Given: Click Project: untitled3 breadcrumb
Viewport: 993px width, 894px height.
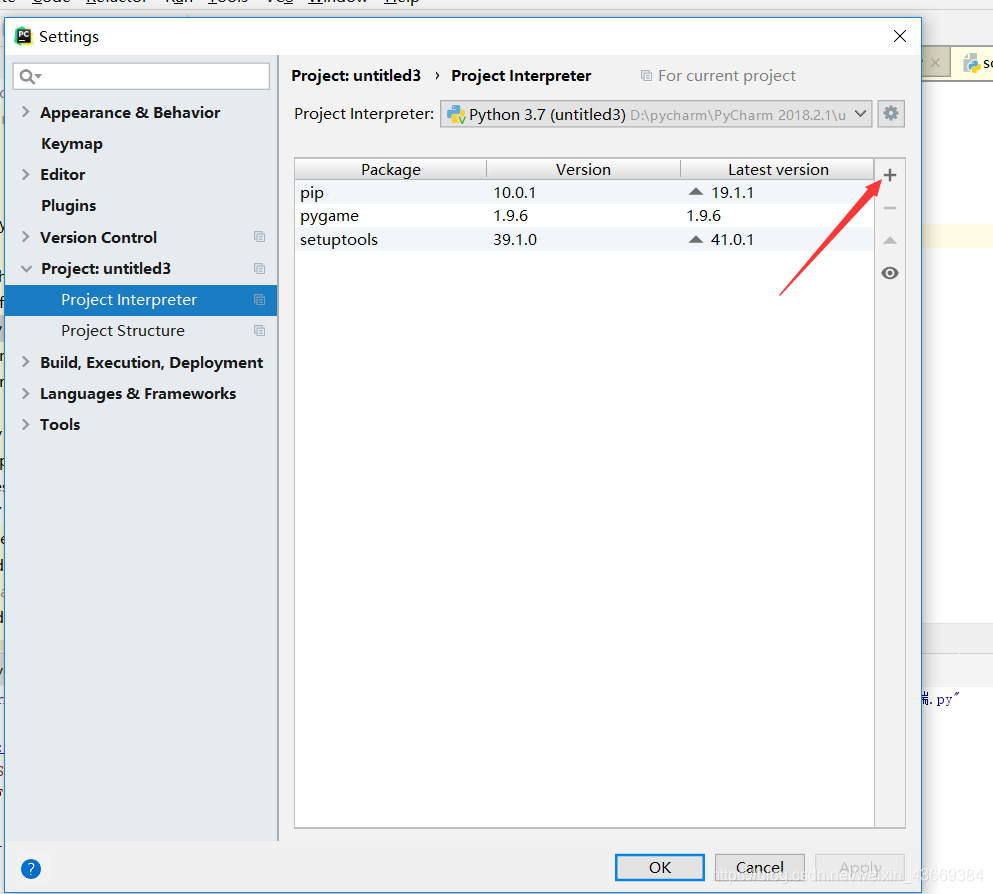Looking at the screenshot, I should pyautogui.click(x=356, y=76).
